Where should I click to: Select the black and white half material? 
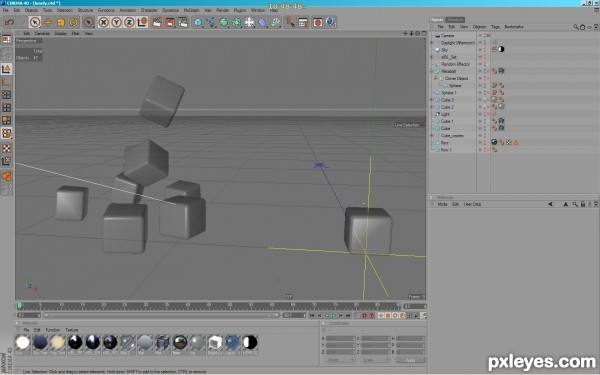(x=250, y=342)
